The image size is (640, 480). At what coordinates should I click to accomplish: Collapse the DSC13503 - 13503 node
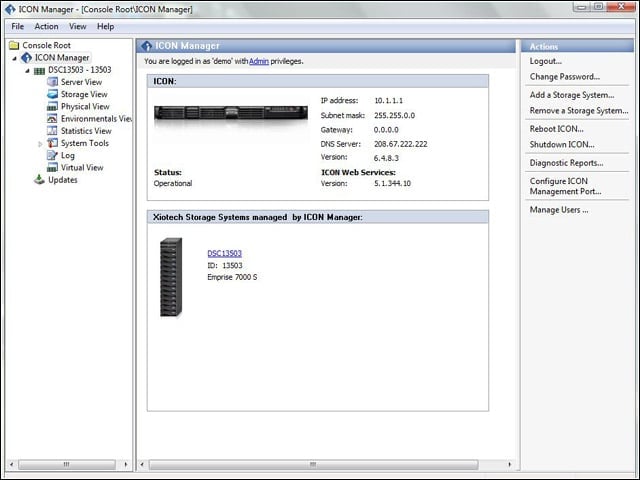point(27,71)
